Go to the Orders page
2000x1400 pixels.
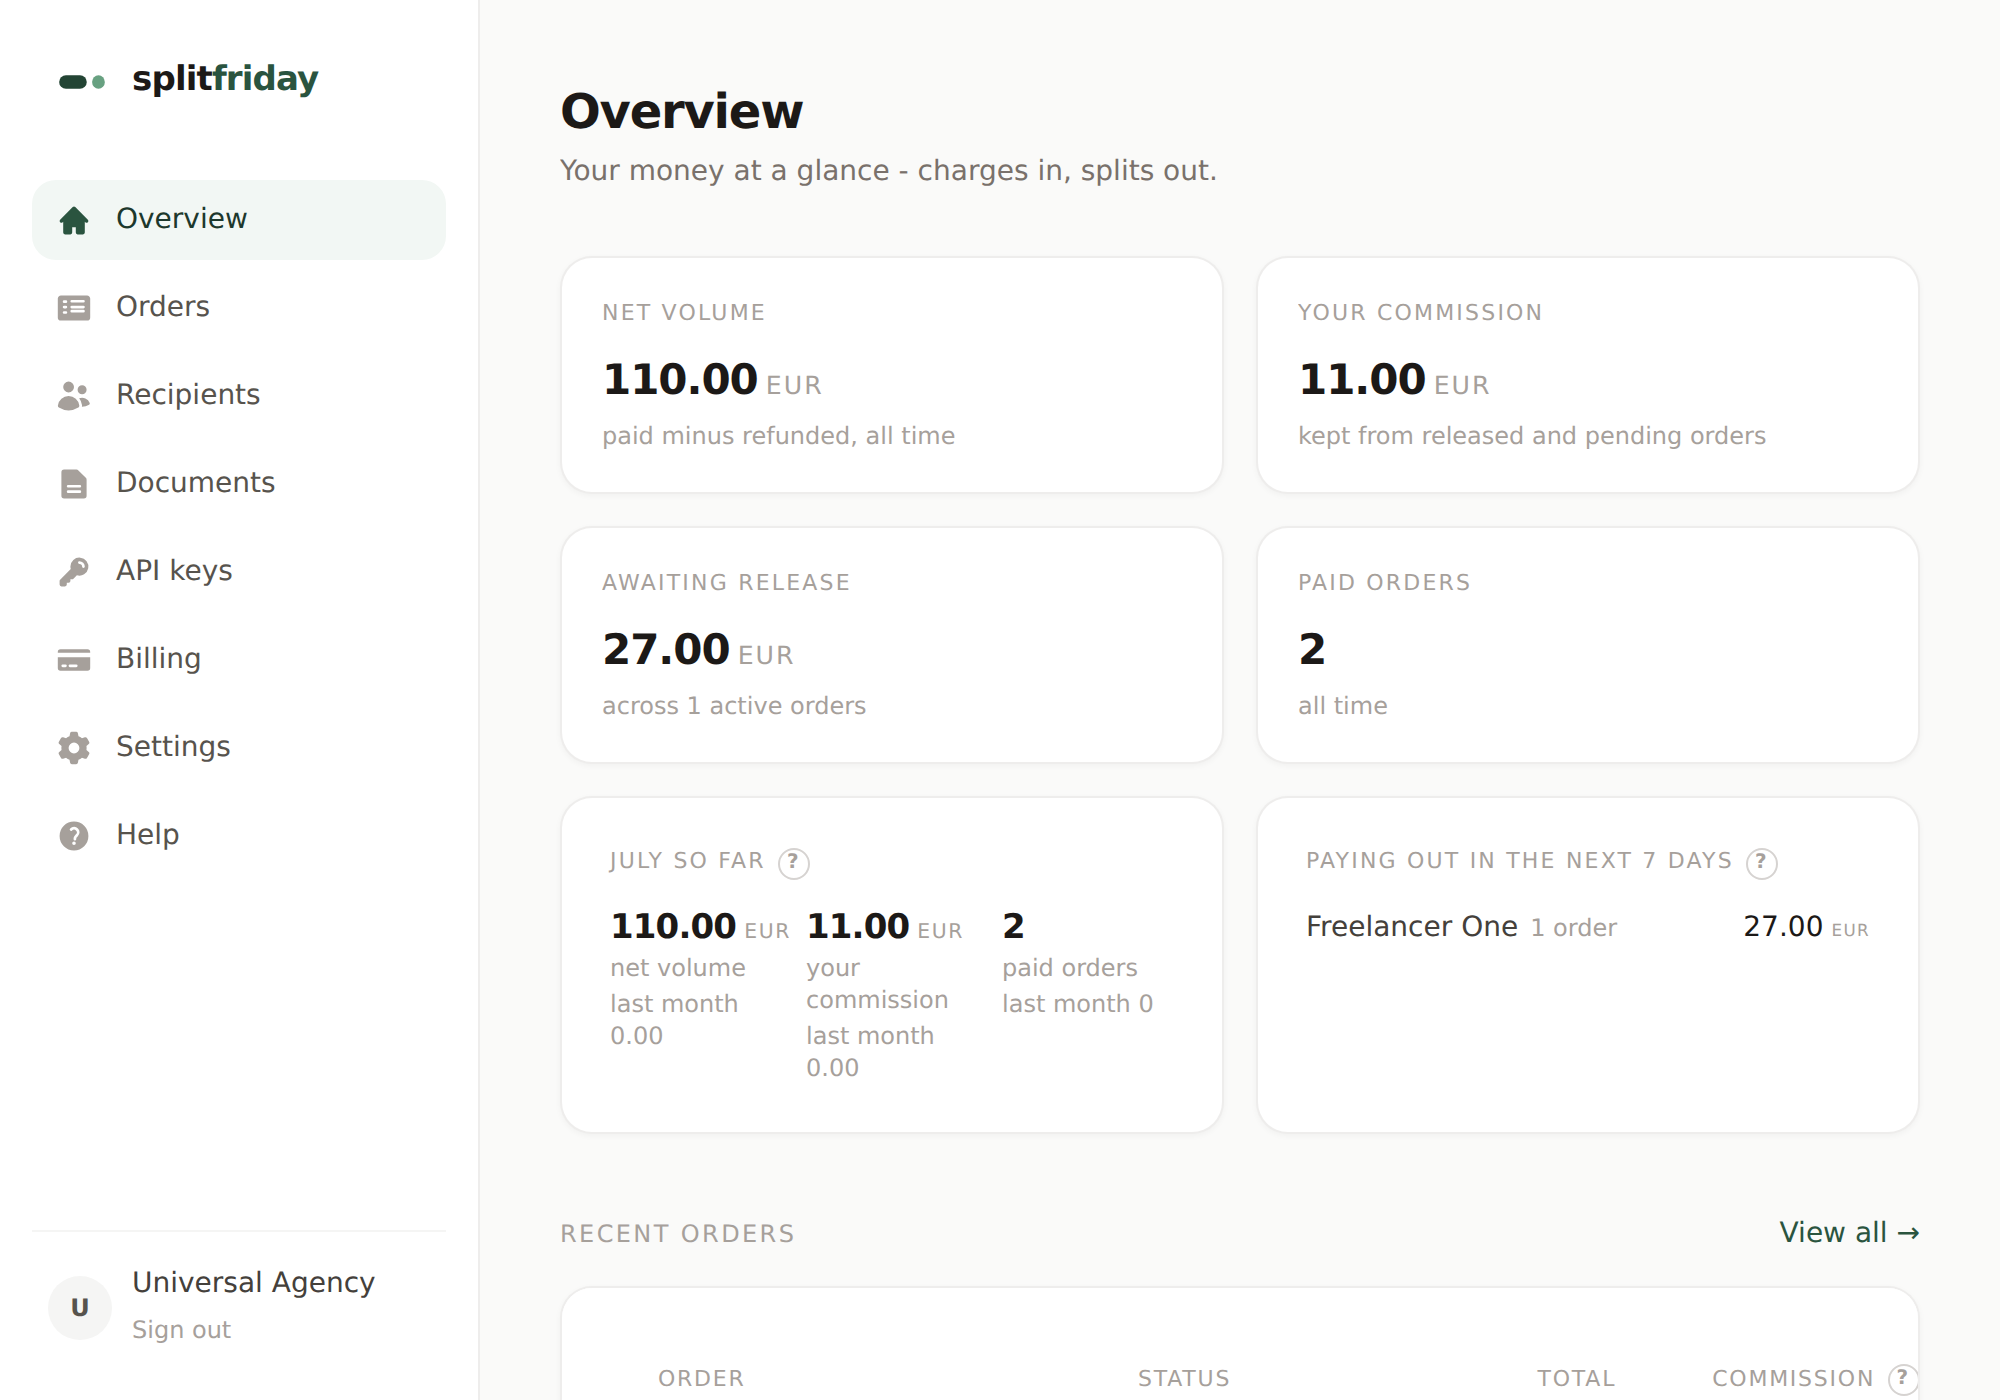click(239, 307)
